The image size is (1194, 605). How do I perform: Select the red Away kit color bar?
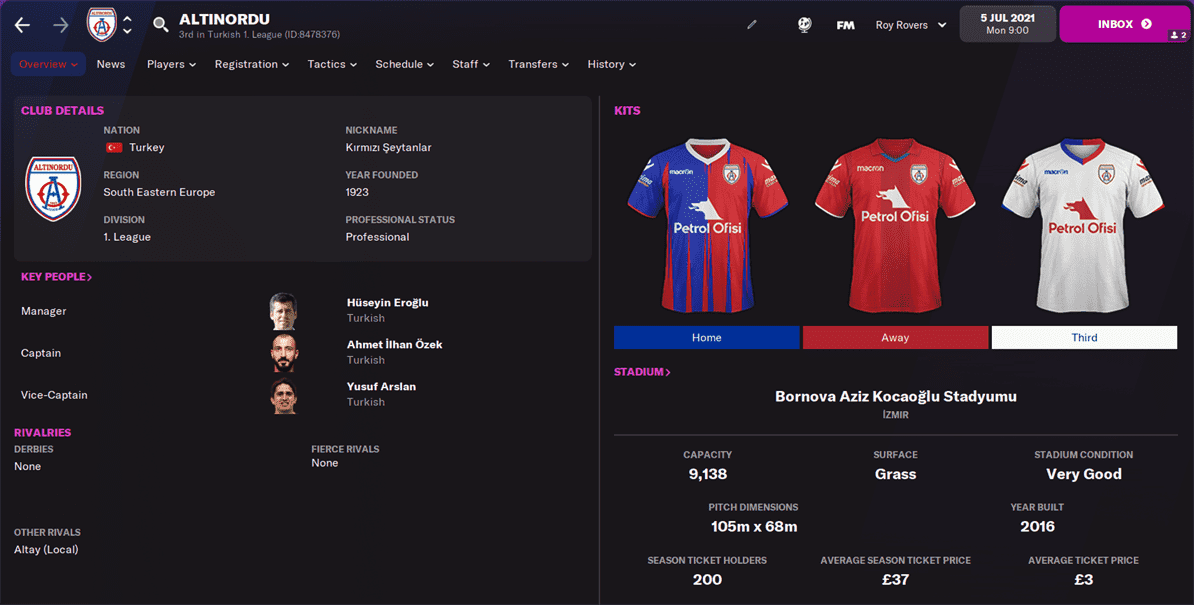click(896, 337)
